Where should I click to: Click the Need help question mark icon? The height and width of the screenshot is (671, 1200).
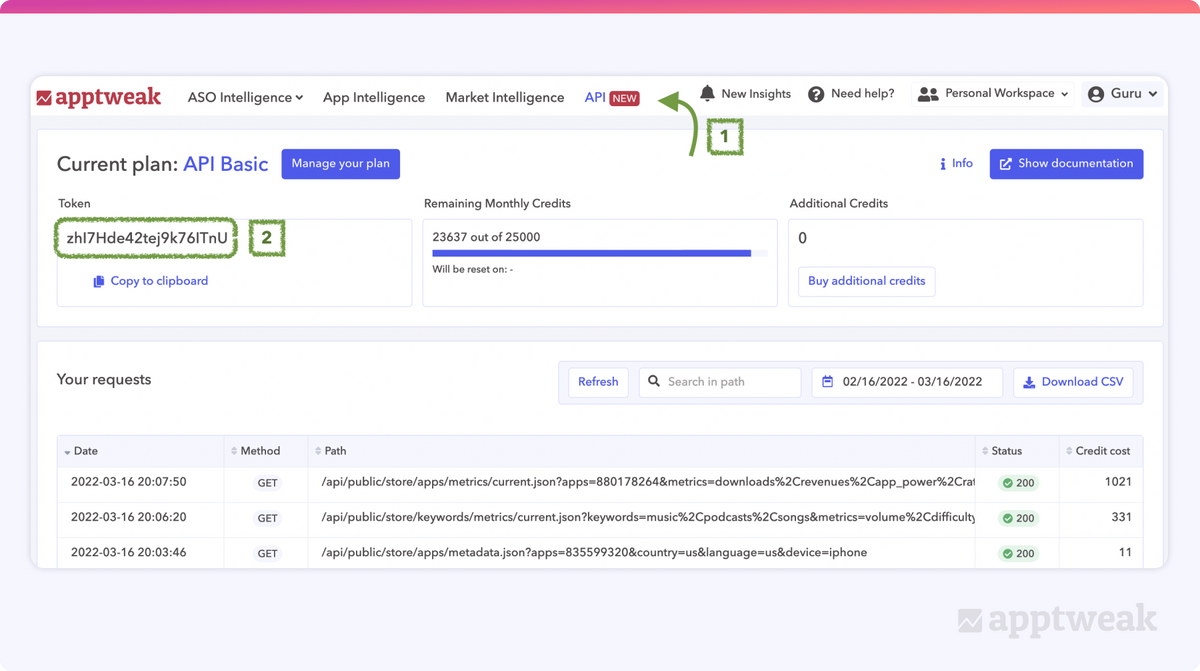click(816, 94)
